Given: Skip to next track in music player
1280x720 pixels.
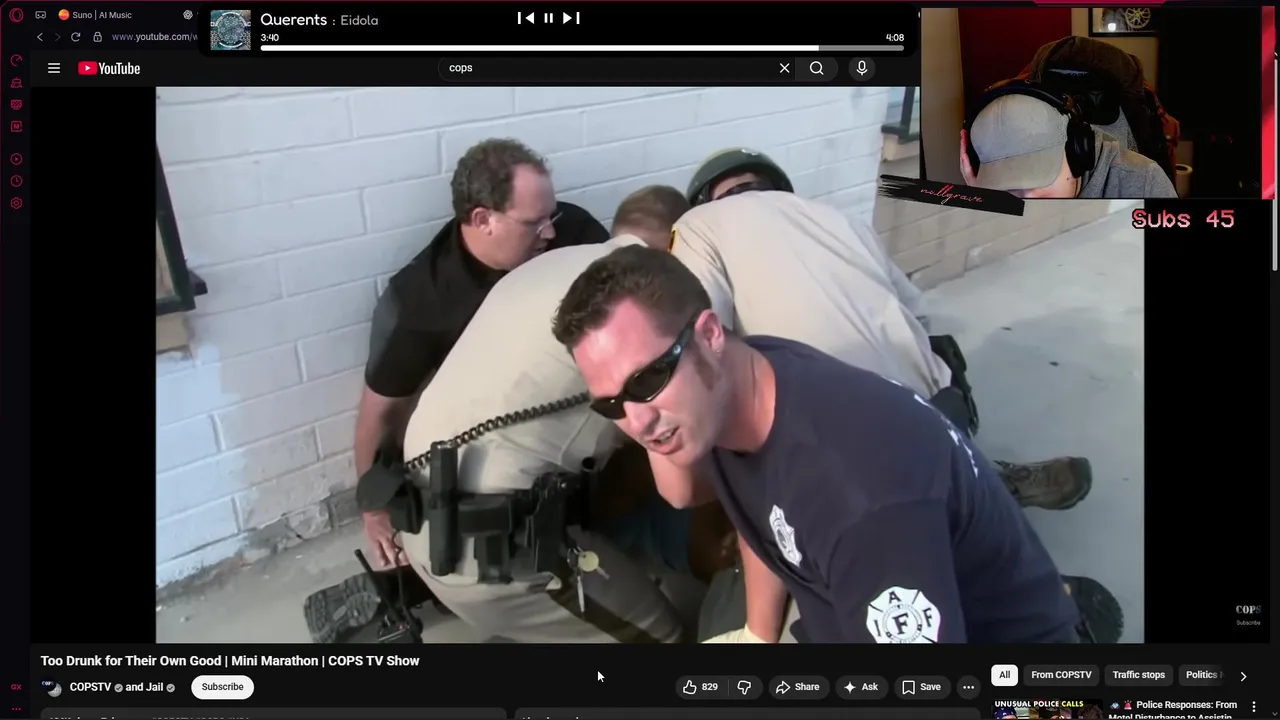Looking at the screenshot, I should click(571, 18).
